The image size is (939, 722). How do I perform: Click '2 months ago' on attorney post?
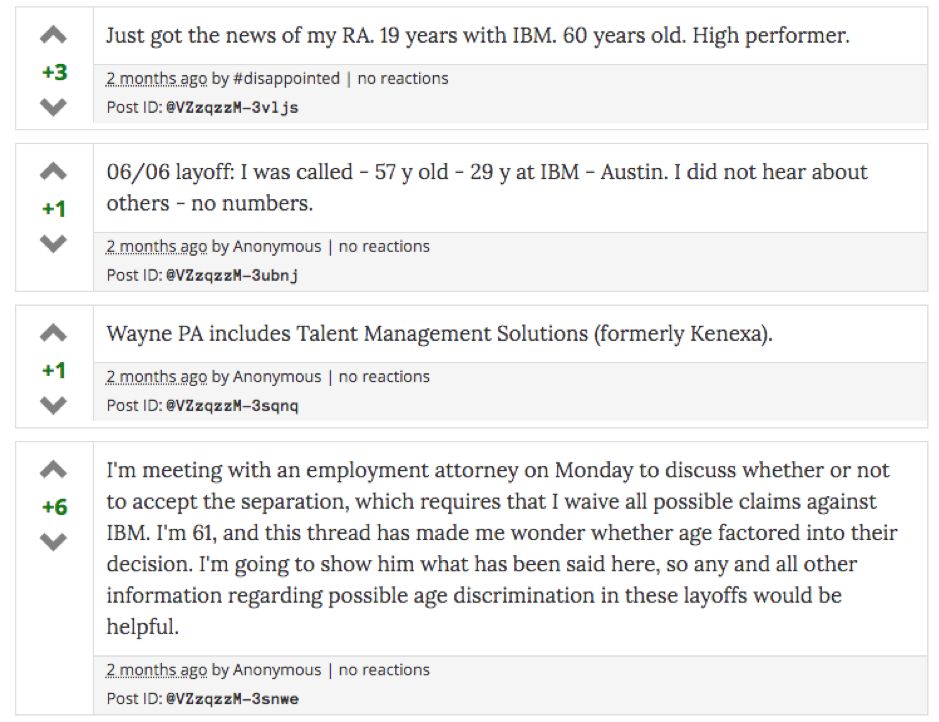click(x=156, y=670)
